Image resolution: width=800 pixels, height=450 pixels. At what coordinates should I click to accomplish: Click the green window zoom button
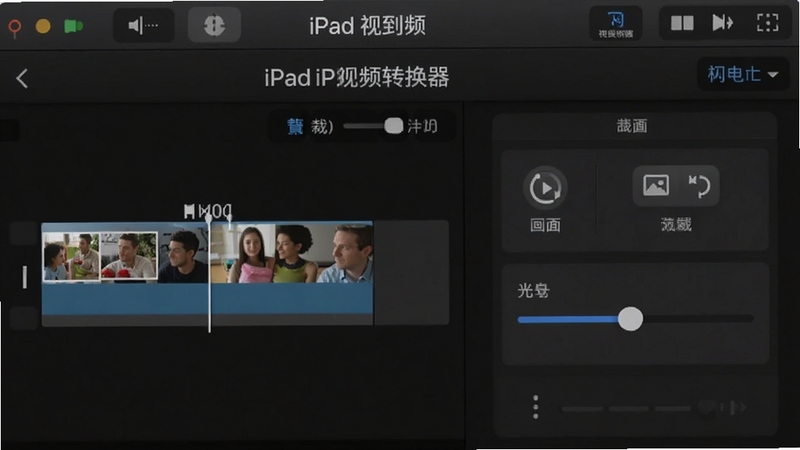(x=73, y=26)
